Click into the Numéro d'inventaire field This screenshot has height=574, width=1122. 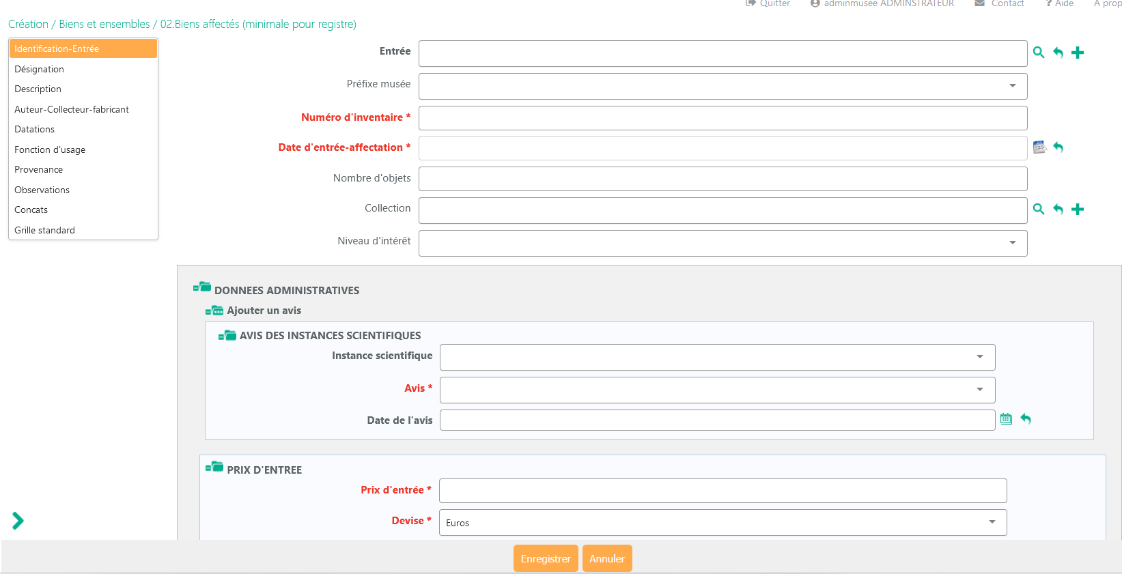coord(722,118)
